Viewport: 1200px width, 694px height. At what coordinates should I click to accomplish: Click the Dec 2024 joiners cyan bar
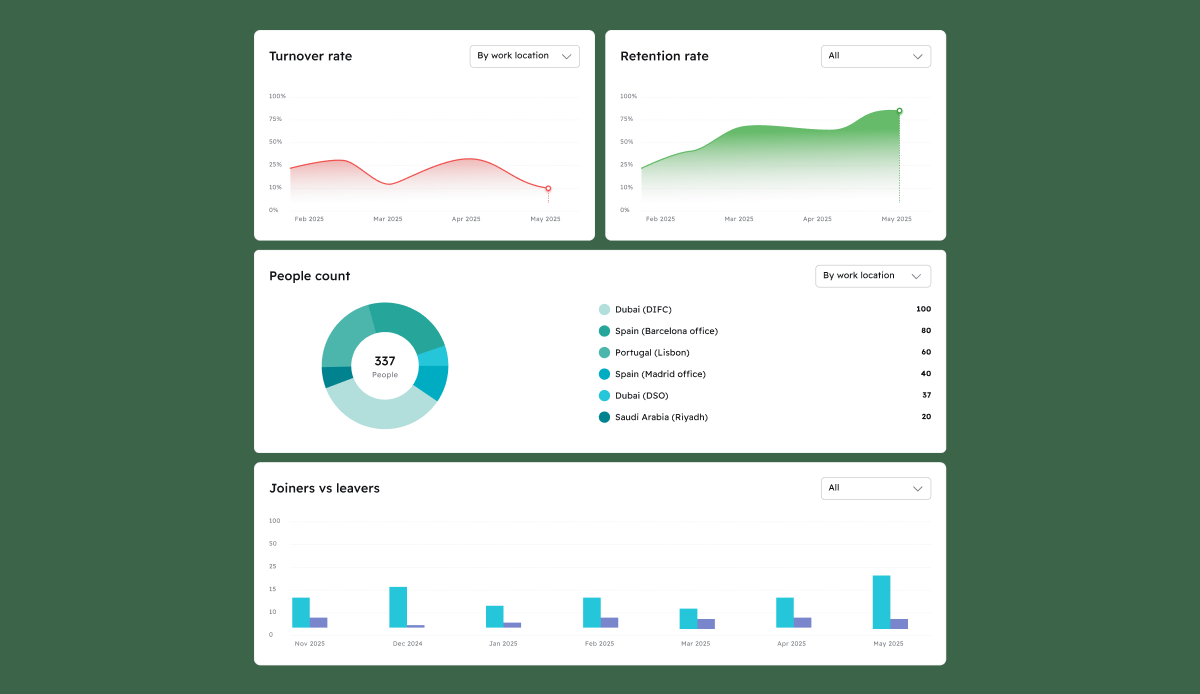(398, 607)
